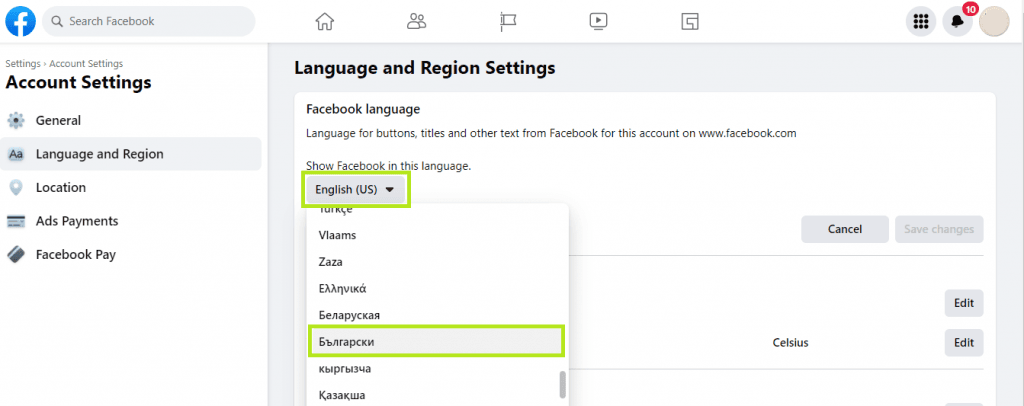Select Language and Region in sidebar

tap(131, 154)
